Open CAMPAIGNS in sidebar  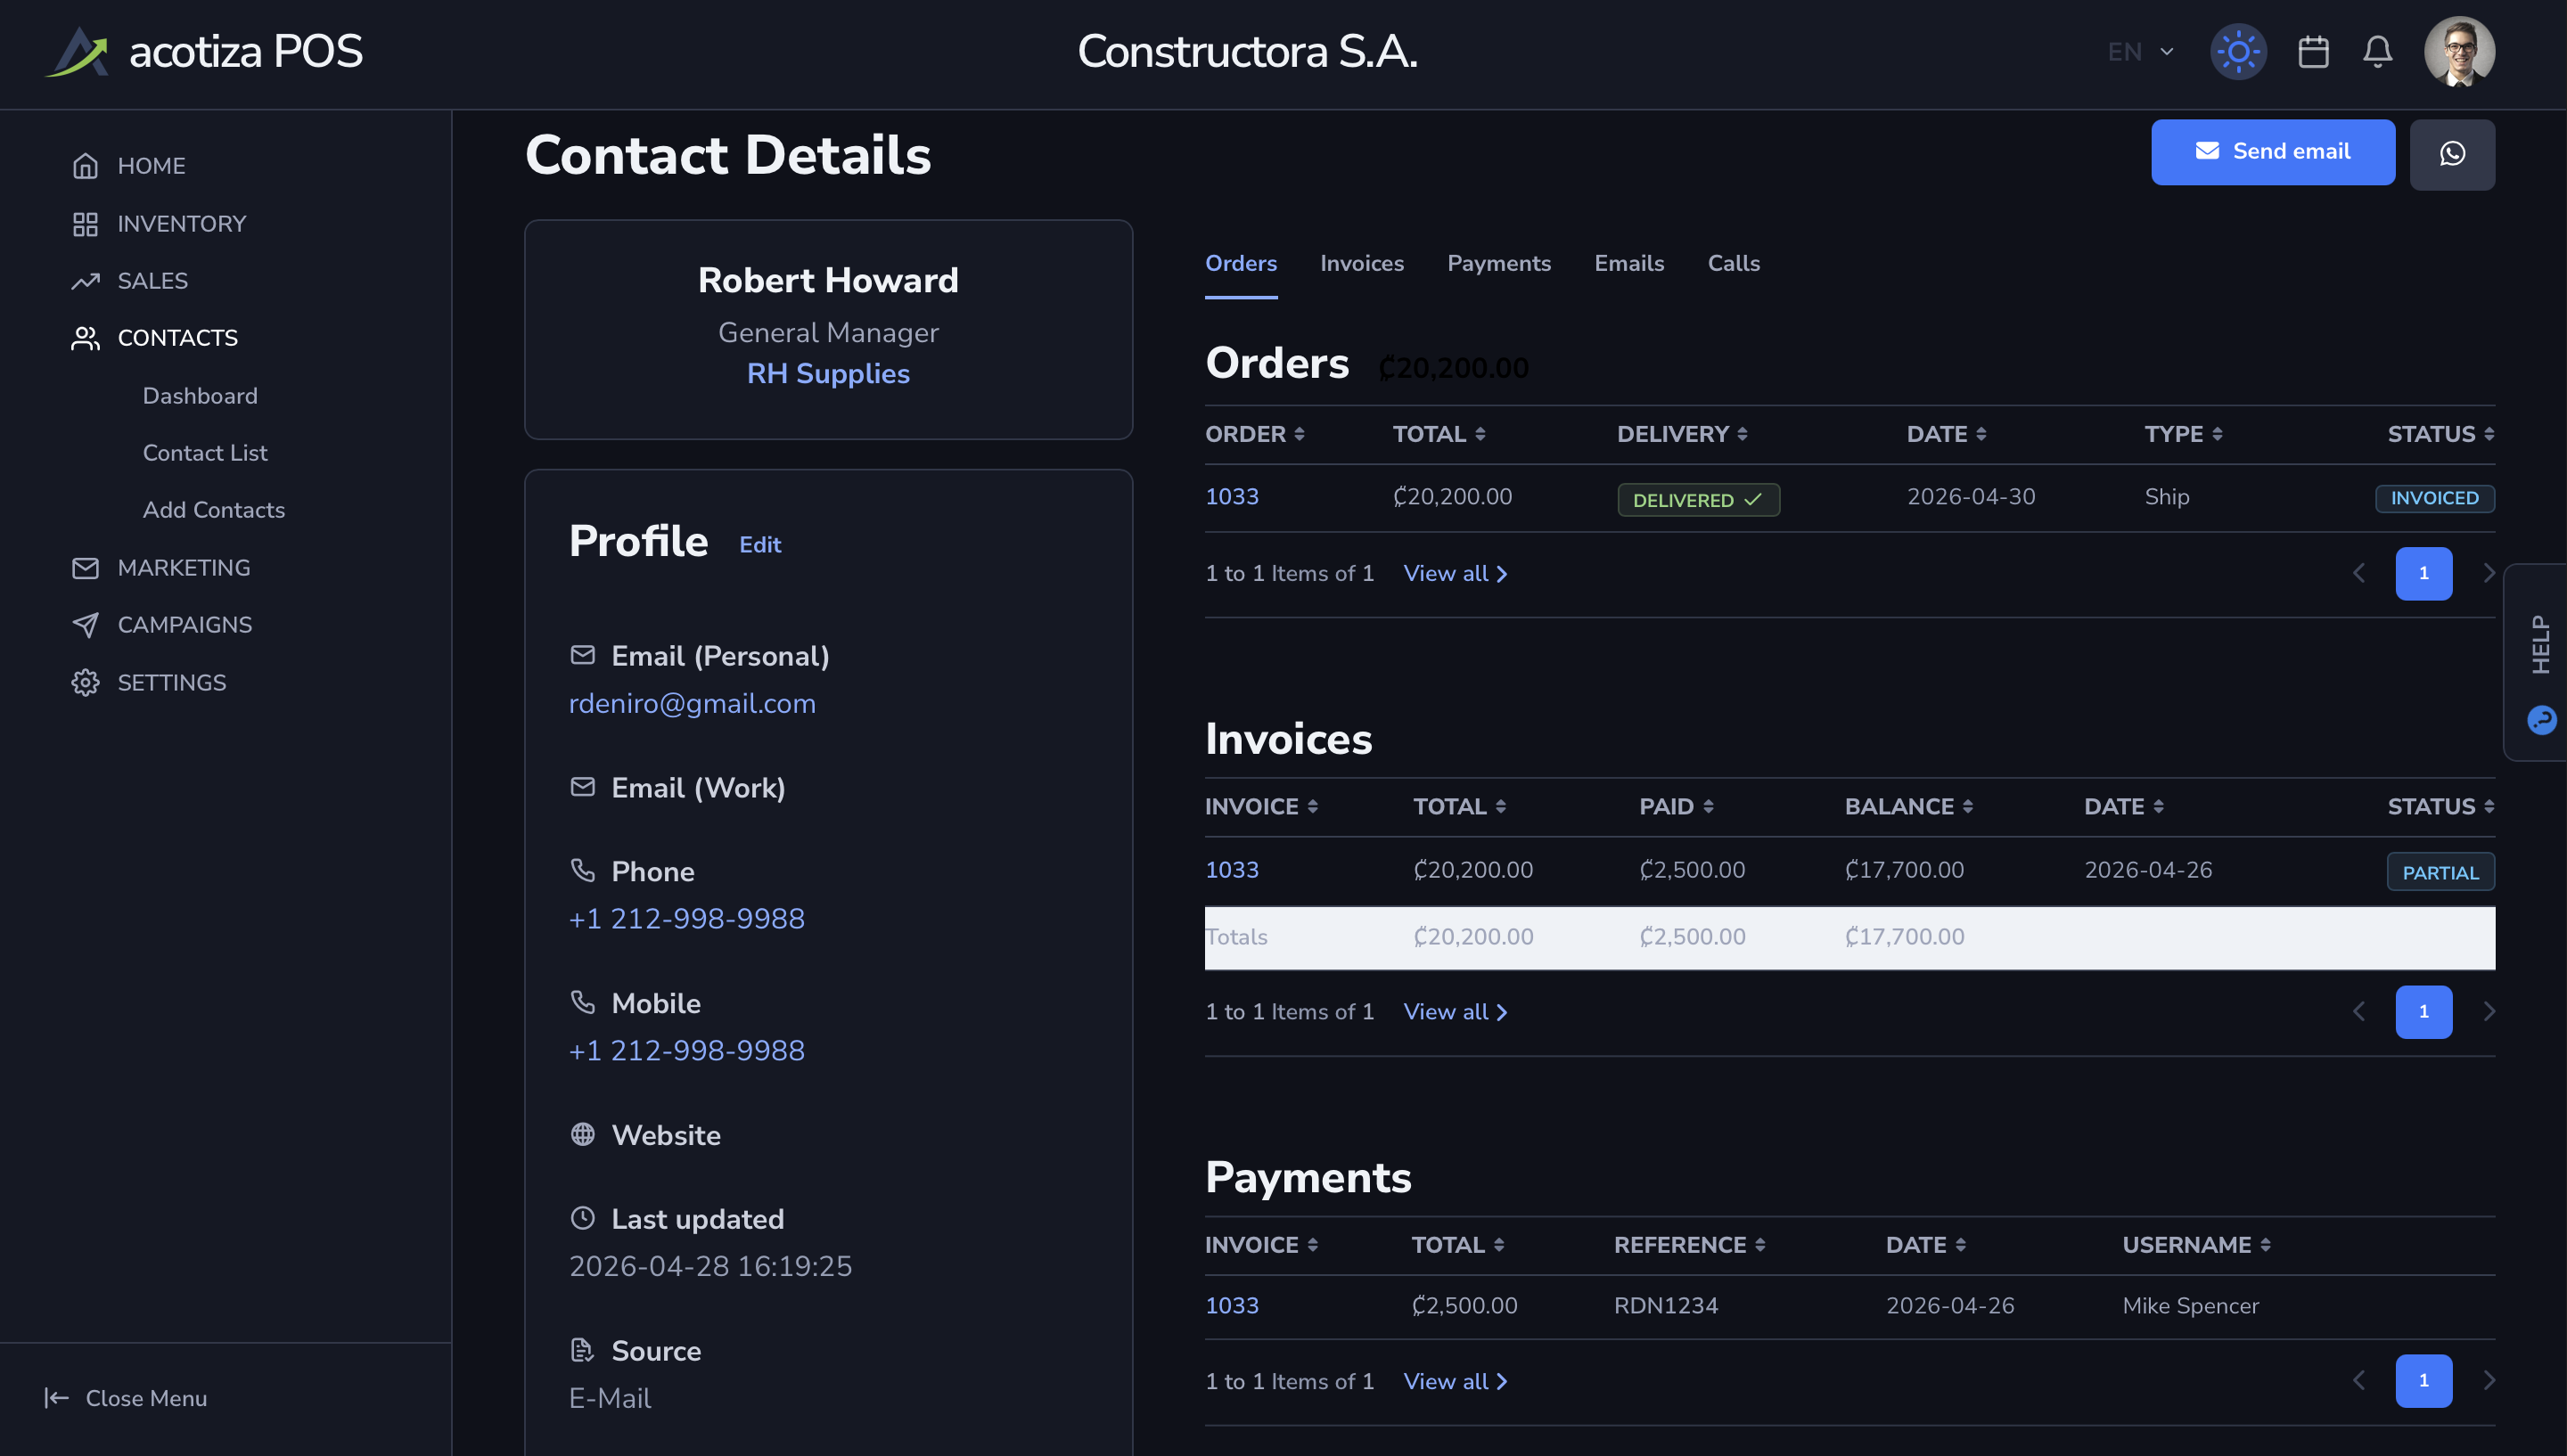click(161, 625)
